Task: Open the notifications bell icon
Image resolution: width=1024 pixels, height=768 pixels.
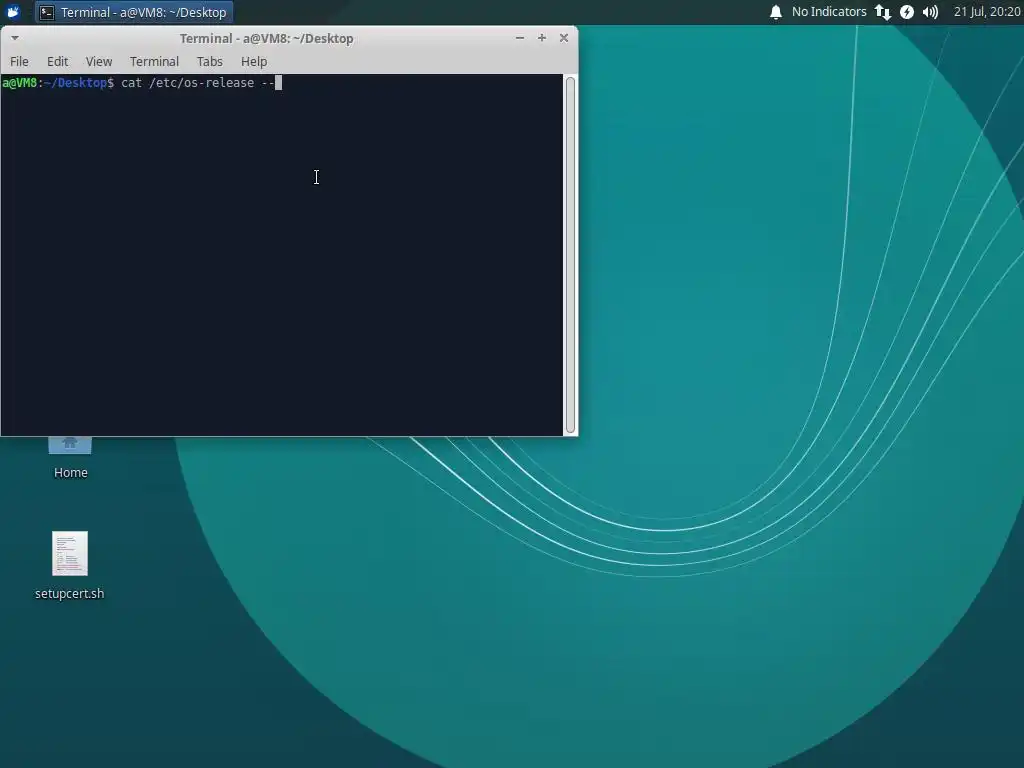Action: pyautogui.click(x=776, y=12)
